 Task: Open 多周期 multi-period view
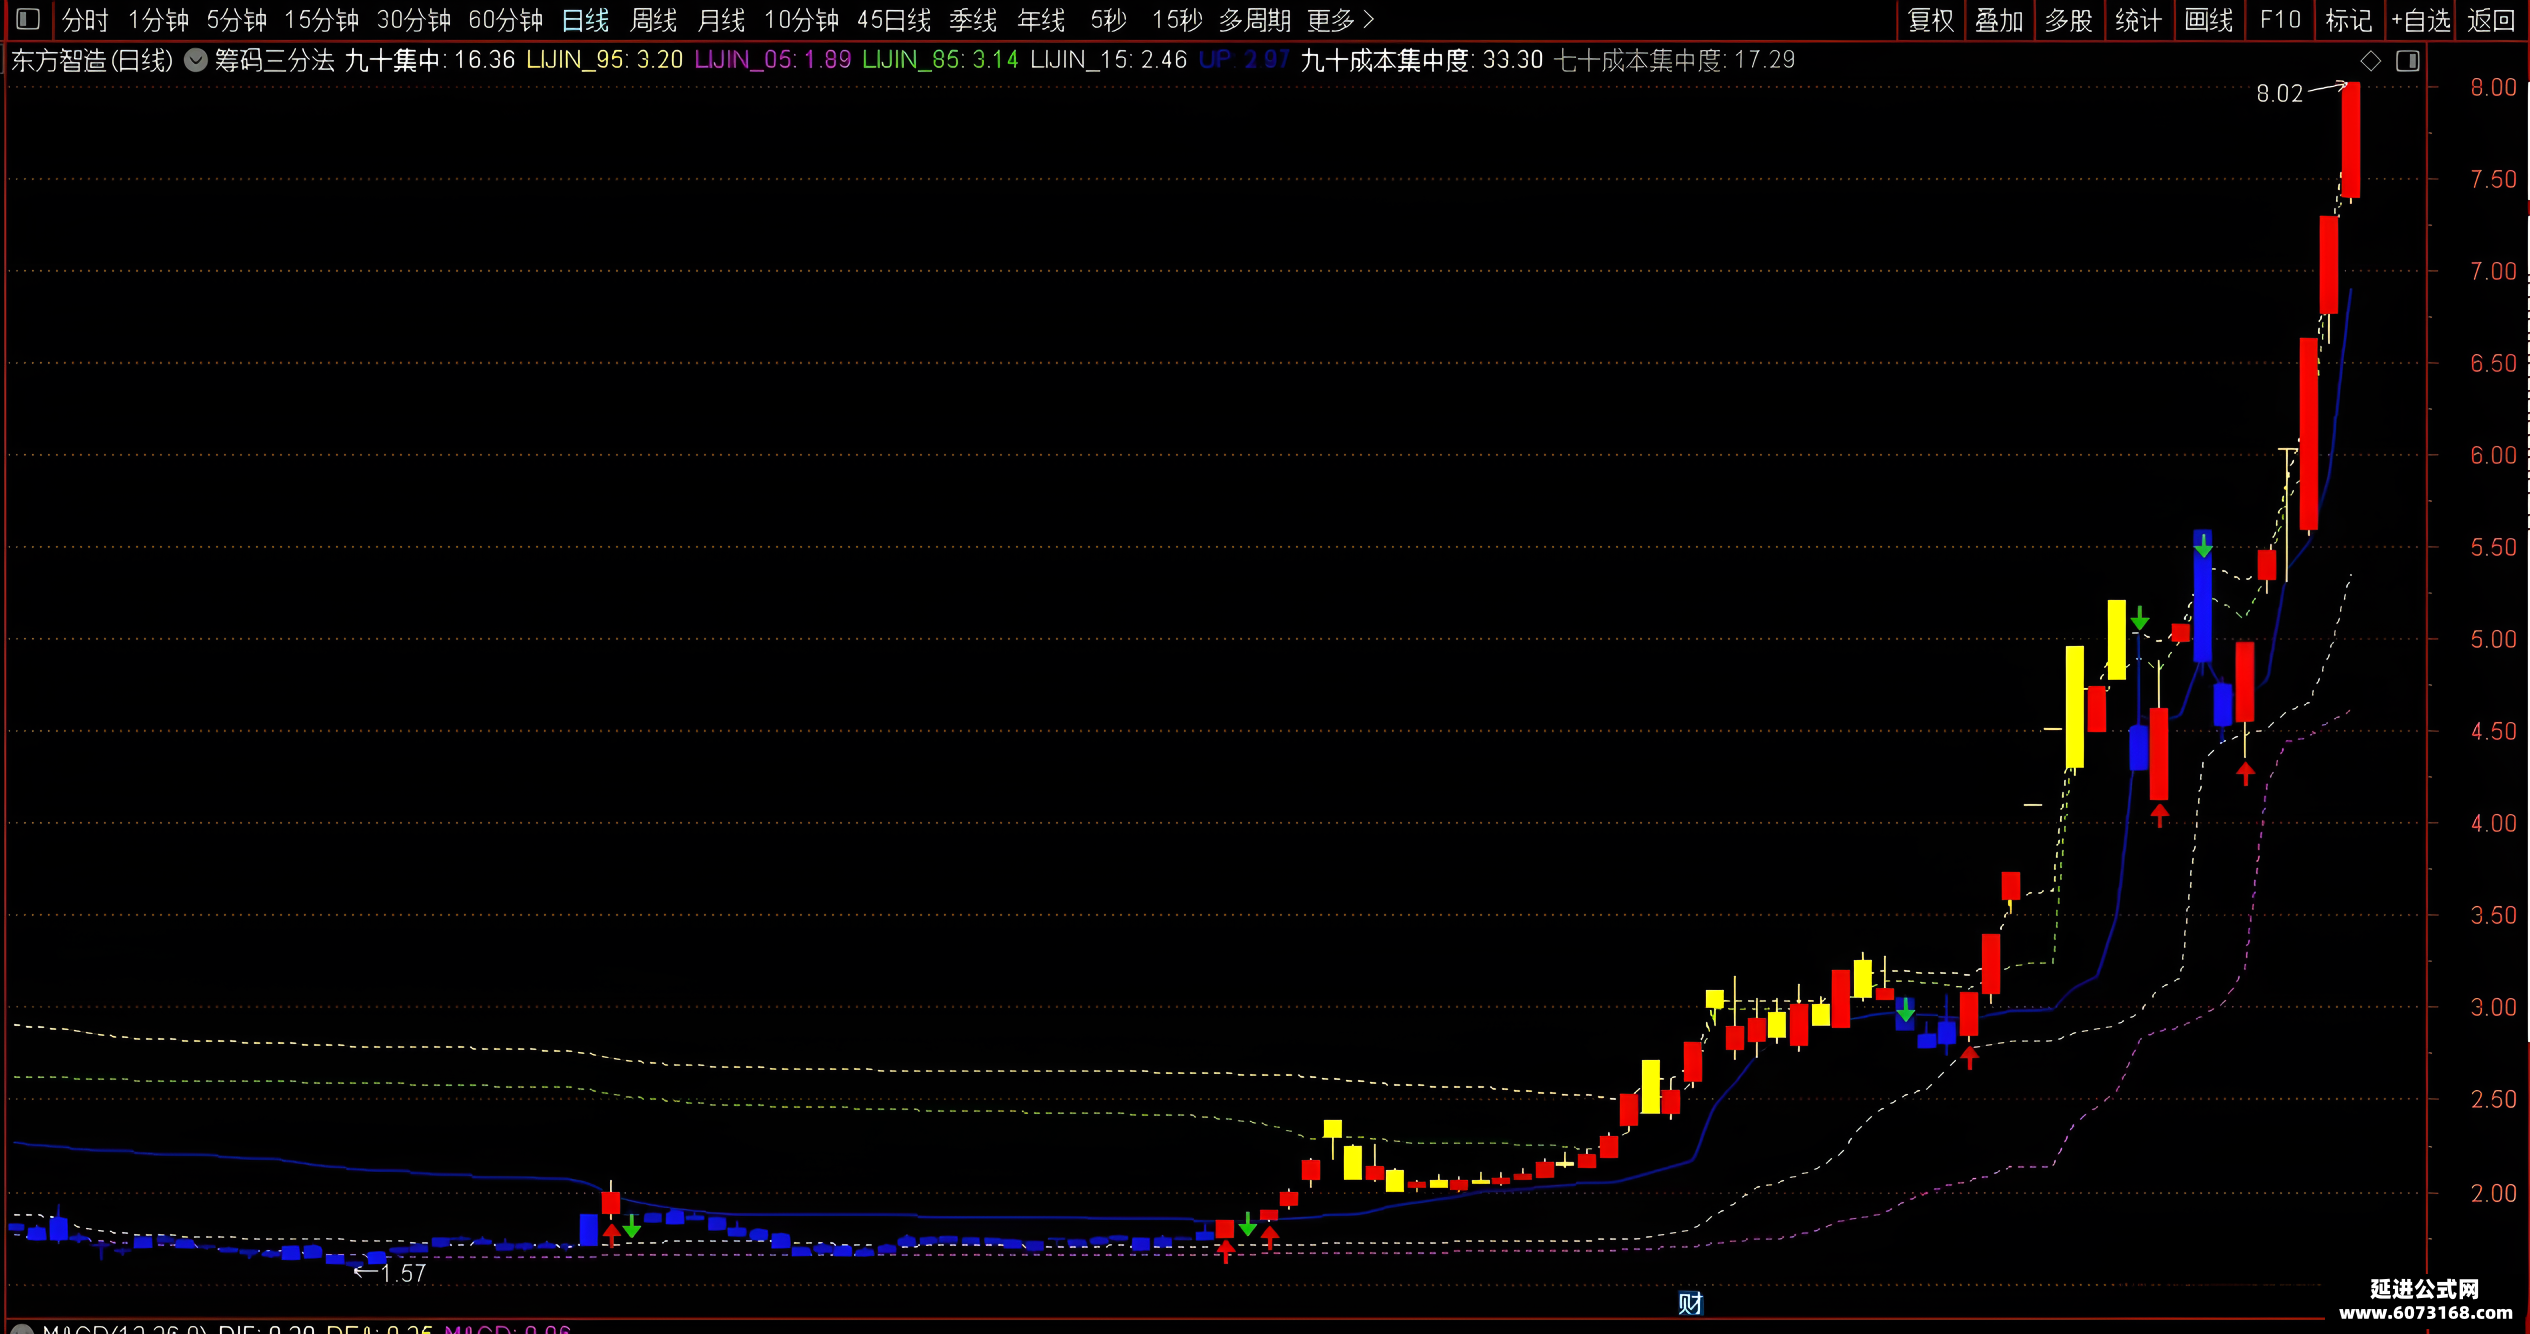tap(1254, 20)
